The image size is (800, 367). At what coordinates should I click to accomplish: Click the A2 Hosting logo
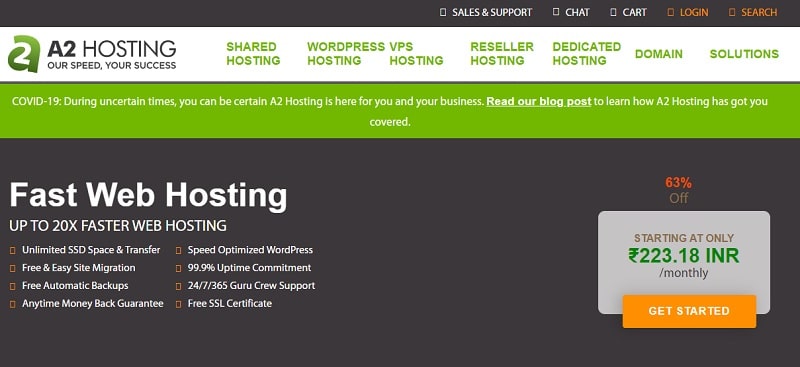coord(92,54)
